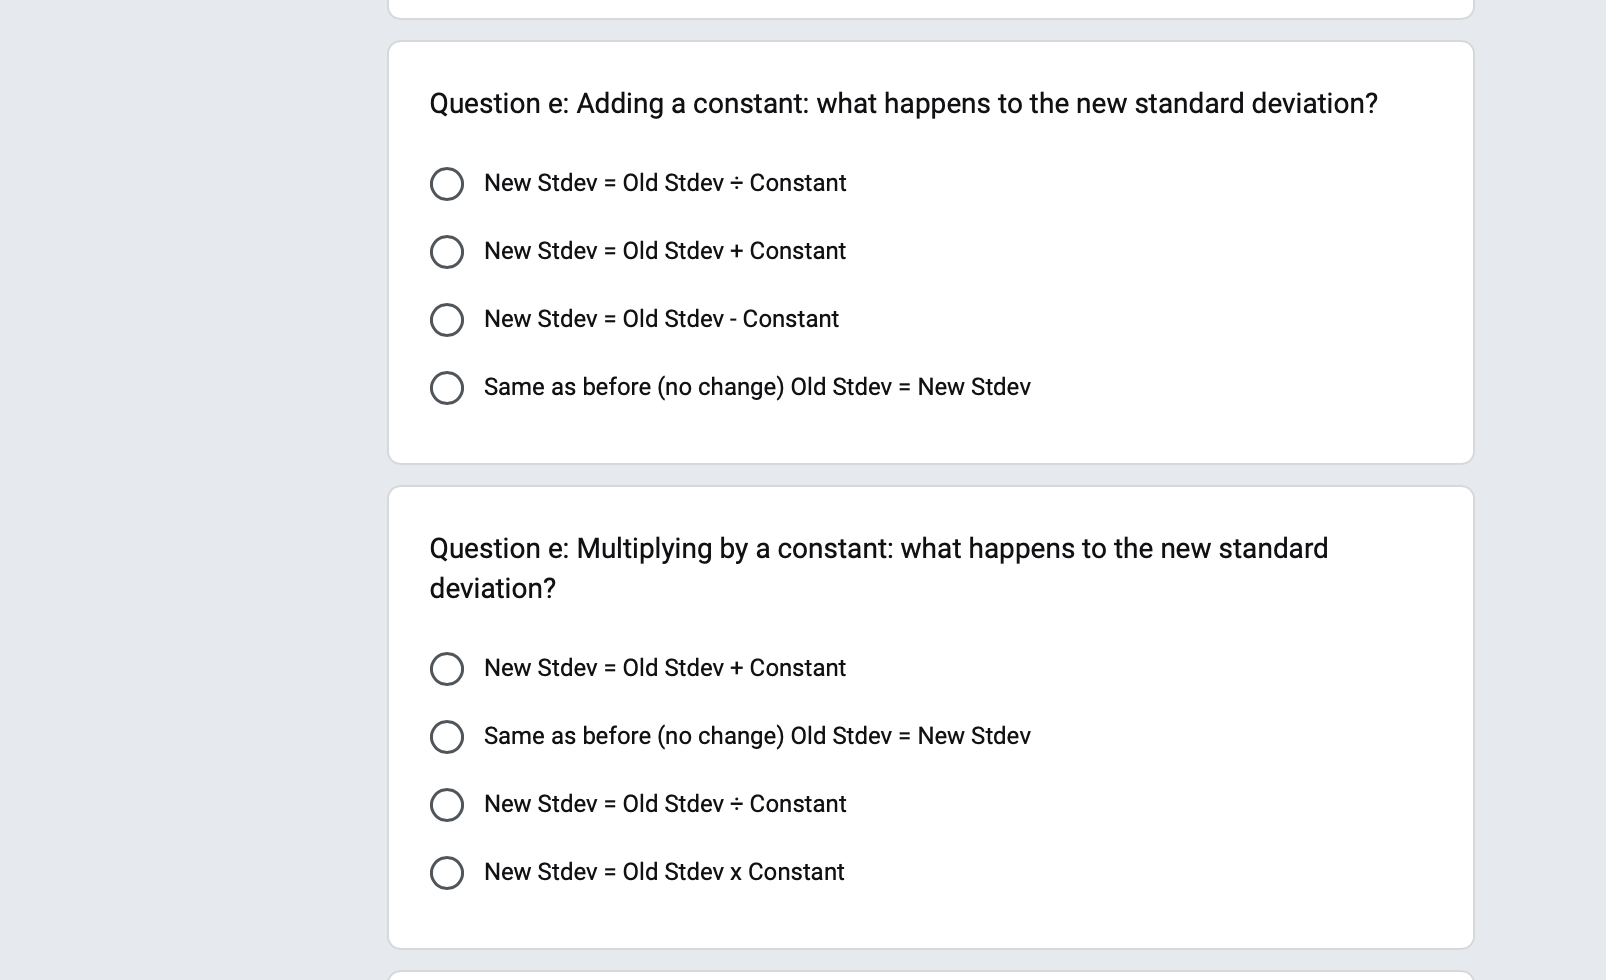
Task: Select 'Old Stdev + Constant' for multiplying question
Action: click(x=447, y=669)
